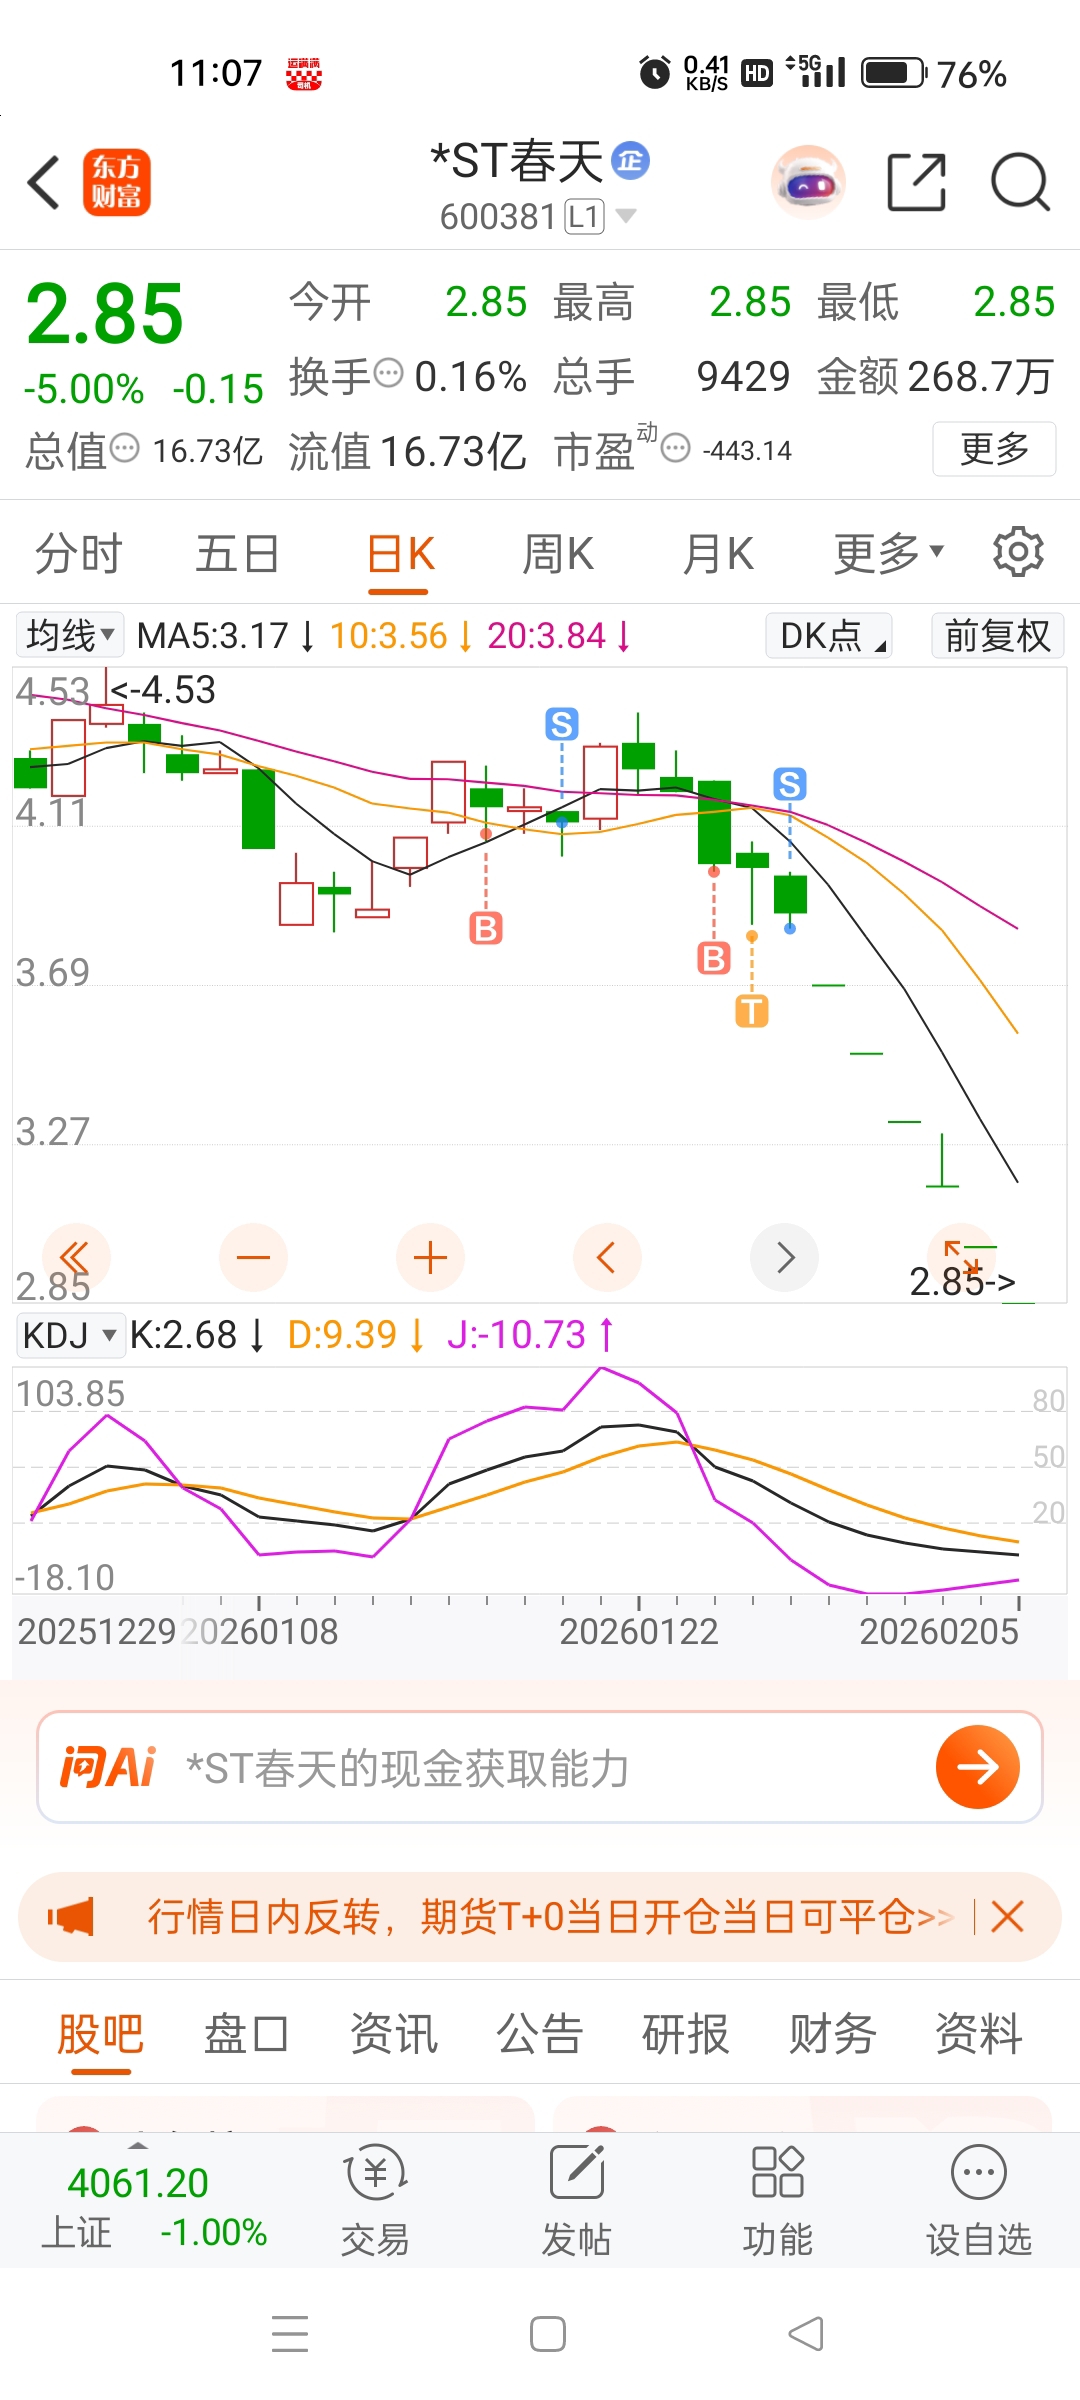Tap the first B buy marker
This screenshot has width=1080, height=2400.
coord(486,928)
